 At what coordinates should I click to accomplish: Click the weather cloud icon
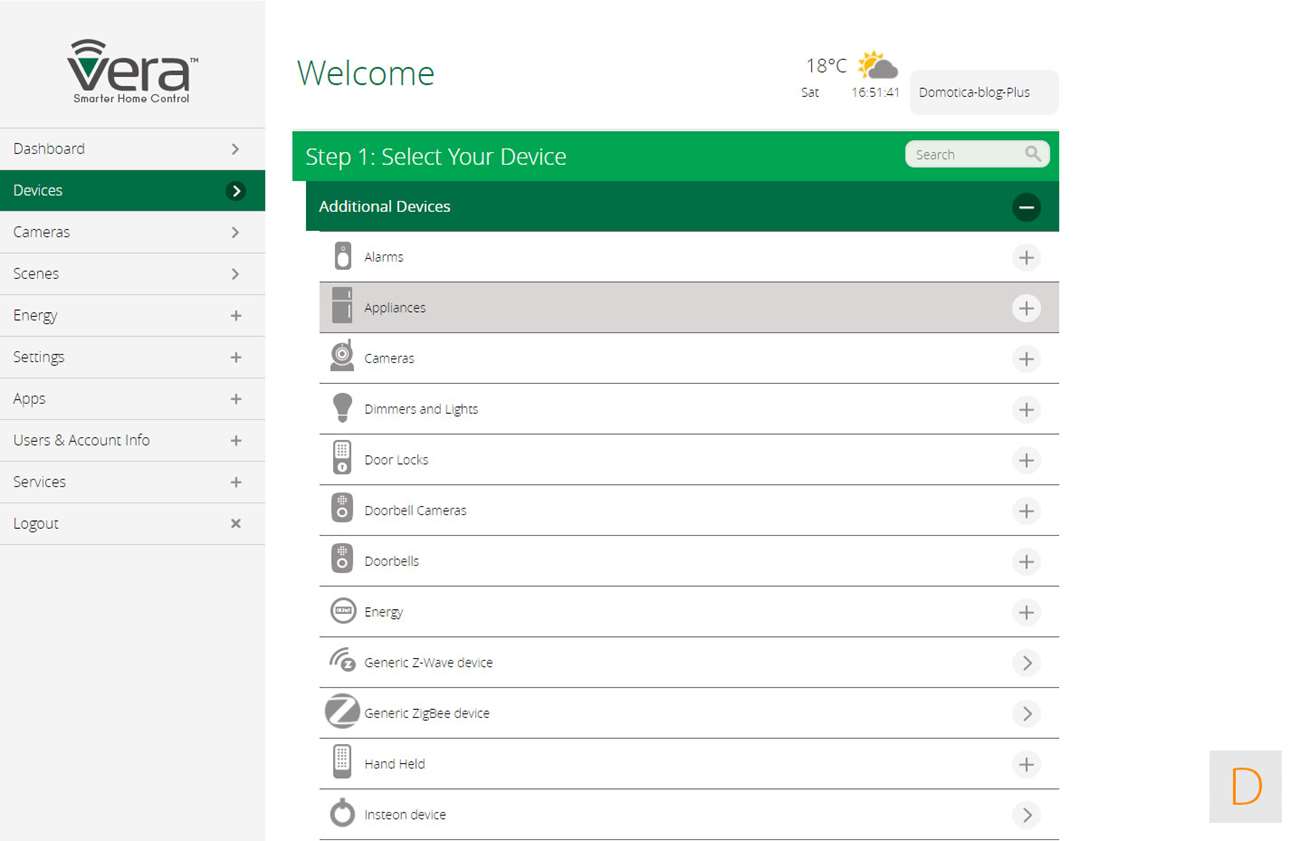[x=878, y=66]
